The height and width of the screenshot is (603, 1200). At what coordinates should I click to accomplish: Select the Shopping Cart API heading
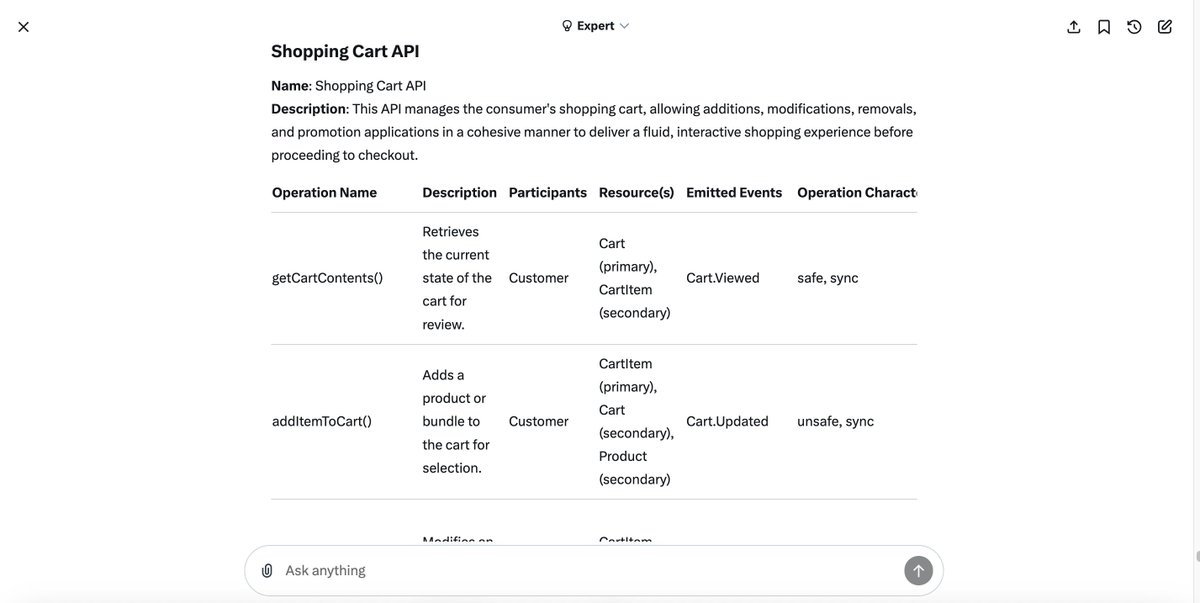(x=344, y=48)
